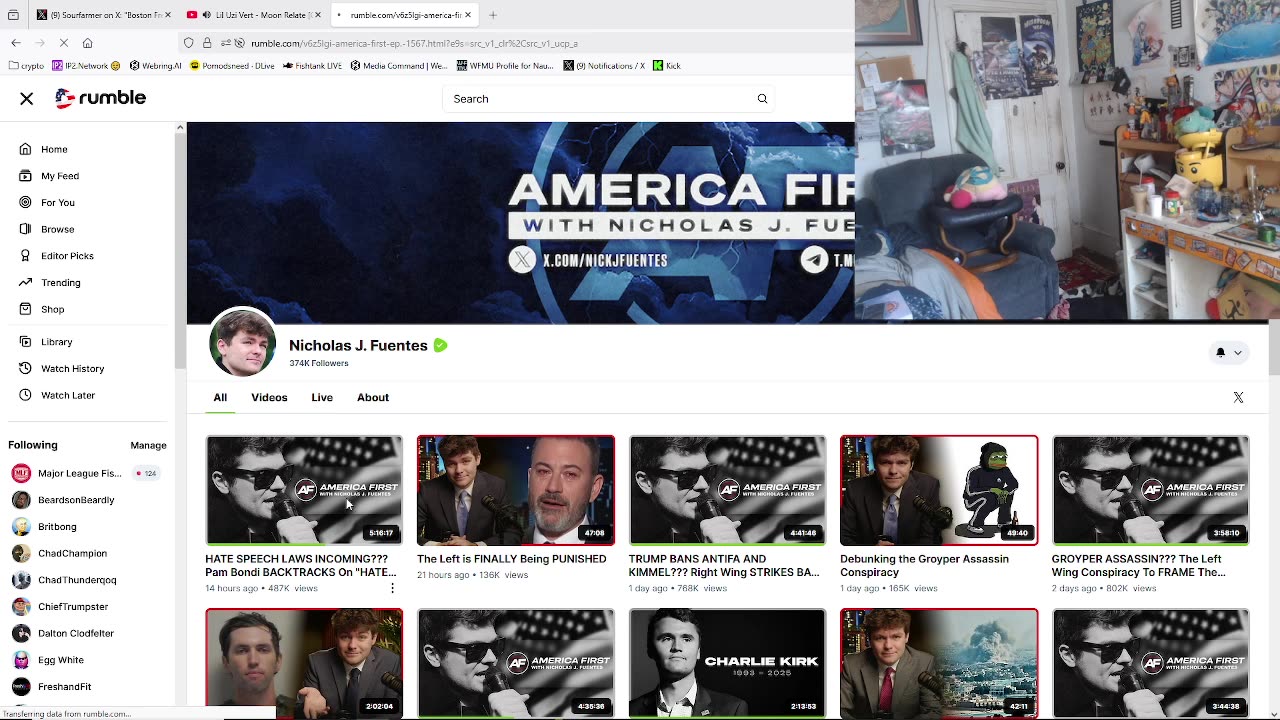Screen dimensions: 1280x720
Task: Open the three-dot menu on HATE SPEECH video
Action: [x=392, y=588]
